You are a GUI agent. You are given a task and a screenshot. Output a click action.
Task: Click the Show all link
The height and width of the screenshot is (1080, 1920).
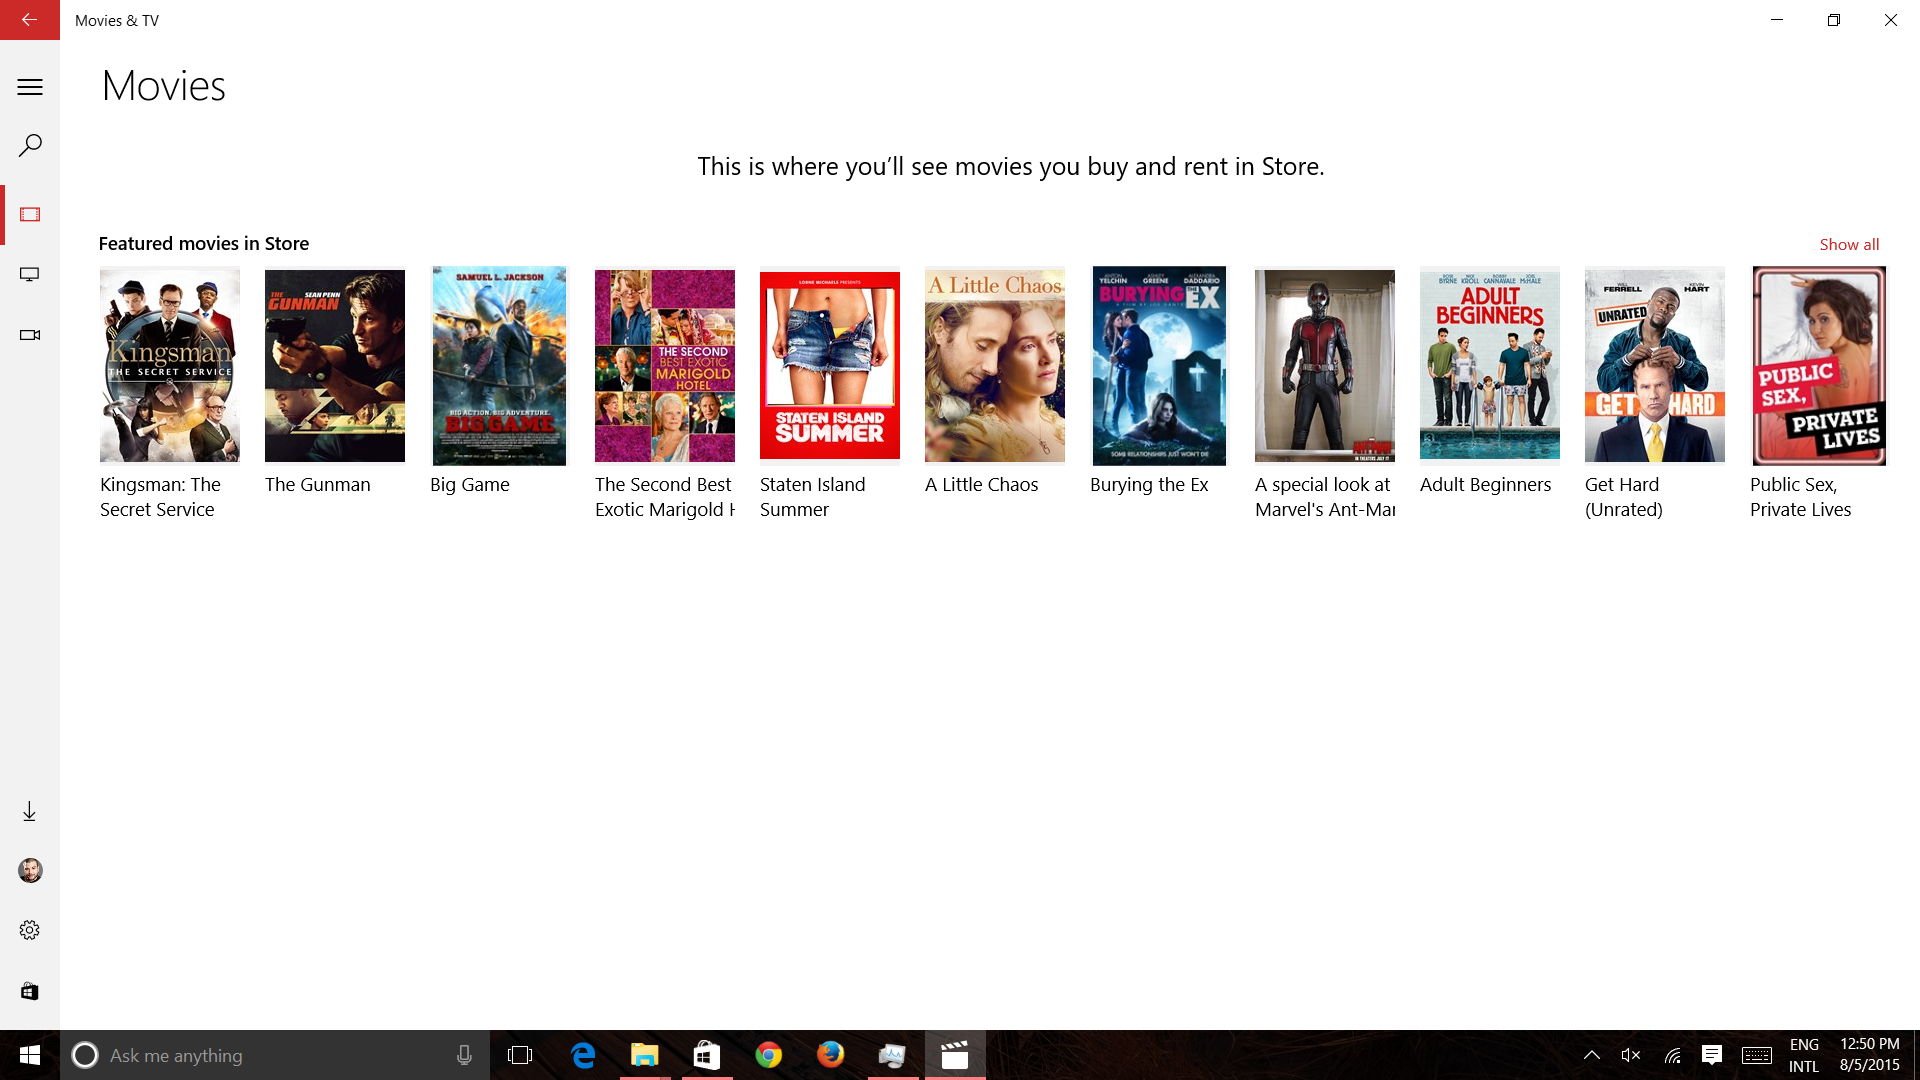pos(1849,244)
